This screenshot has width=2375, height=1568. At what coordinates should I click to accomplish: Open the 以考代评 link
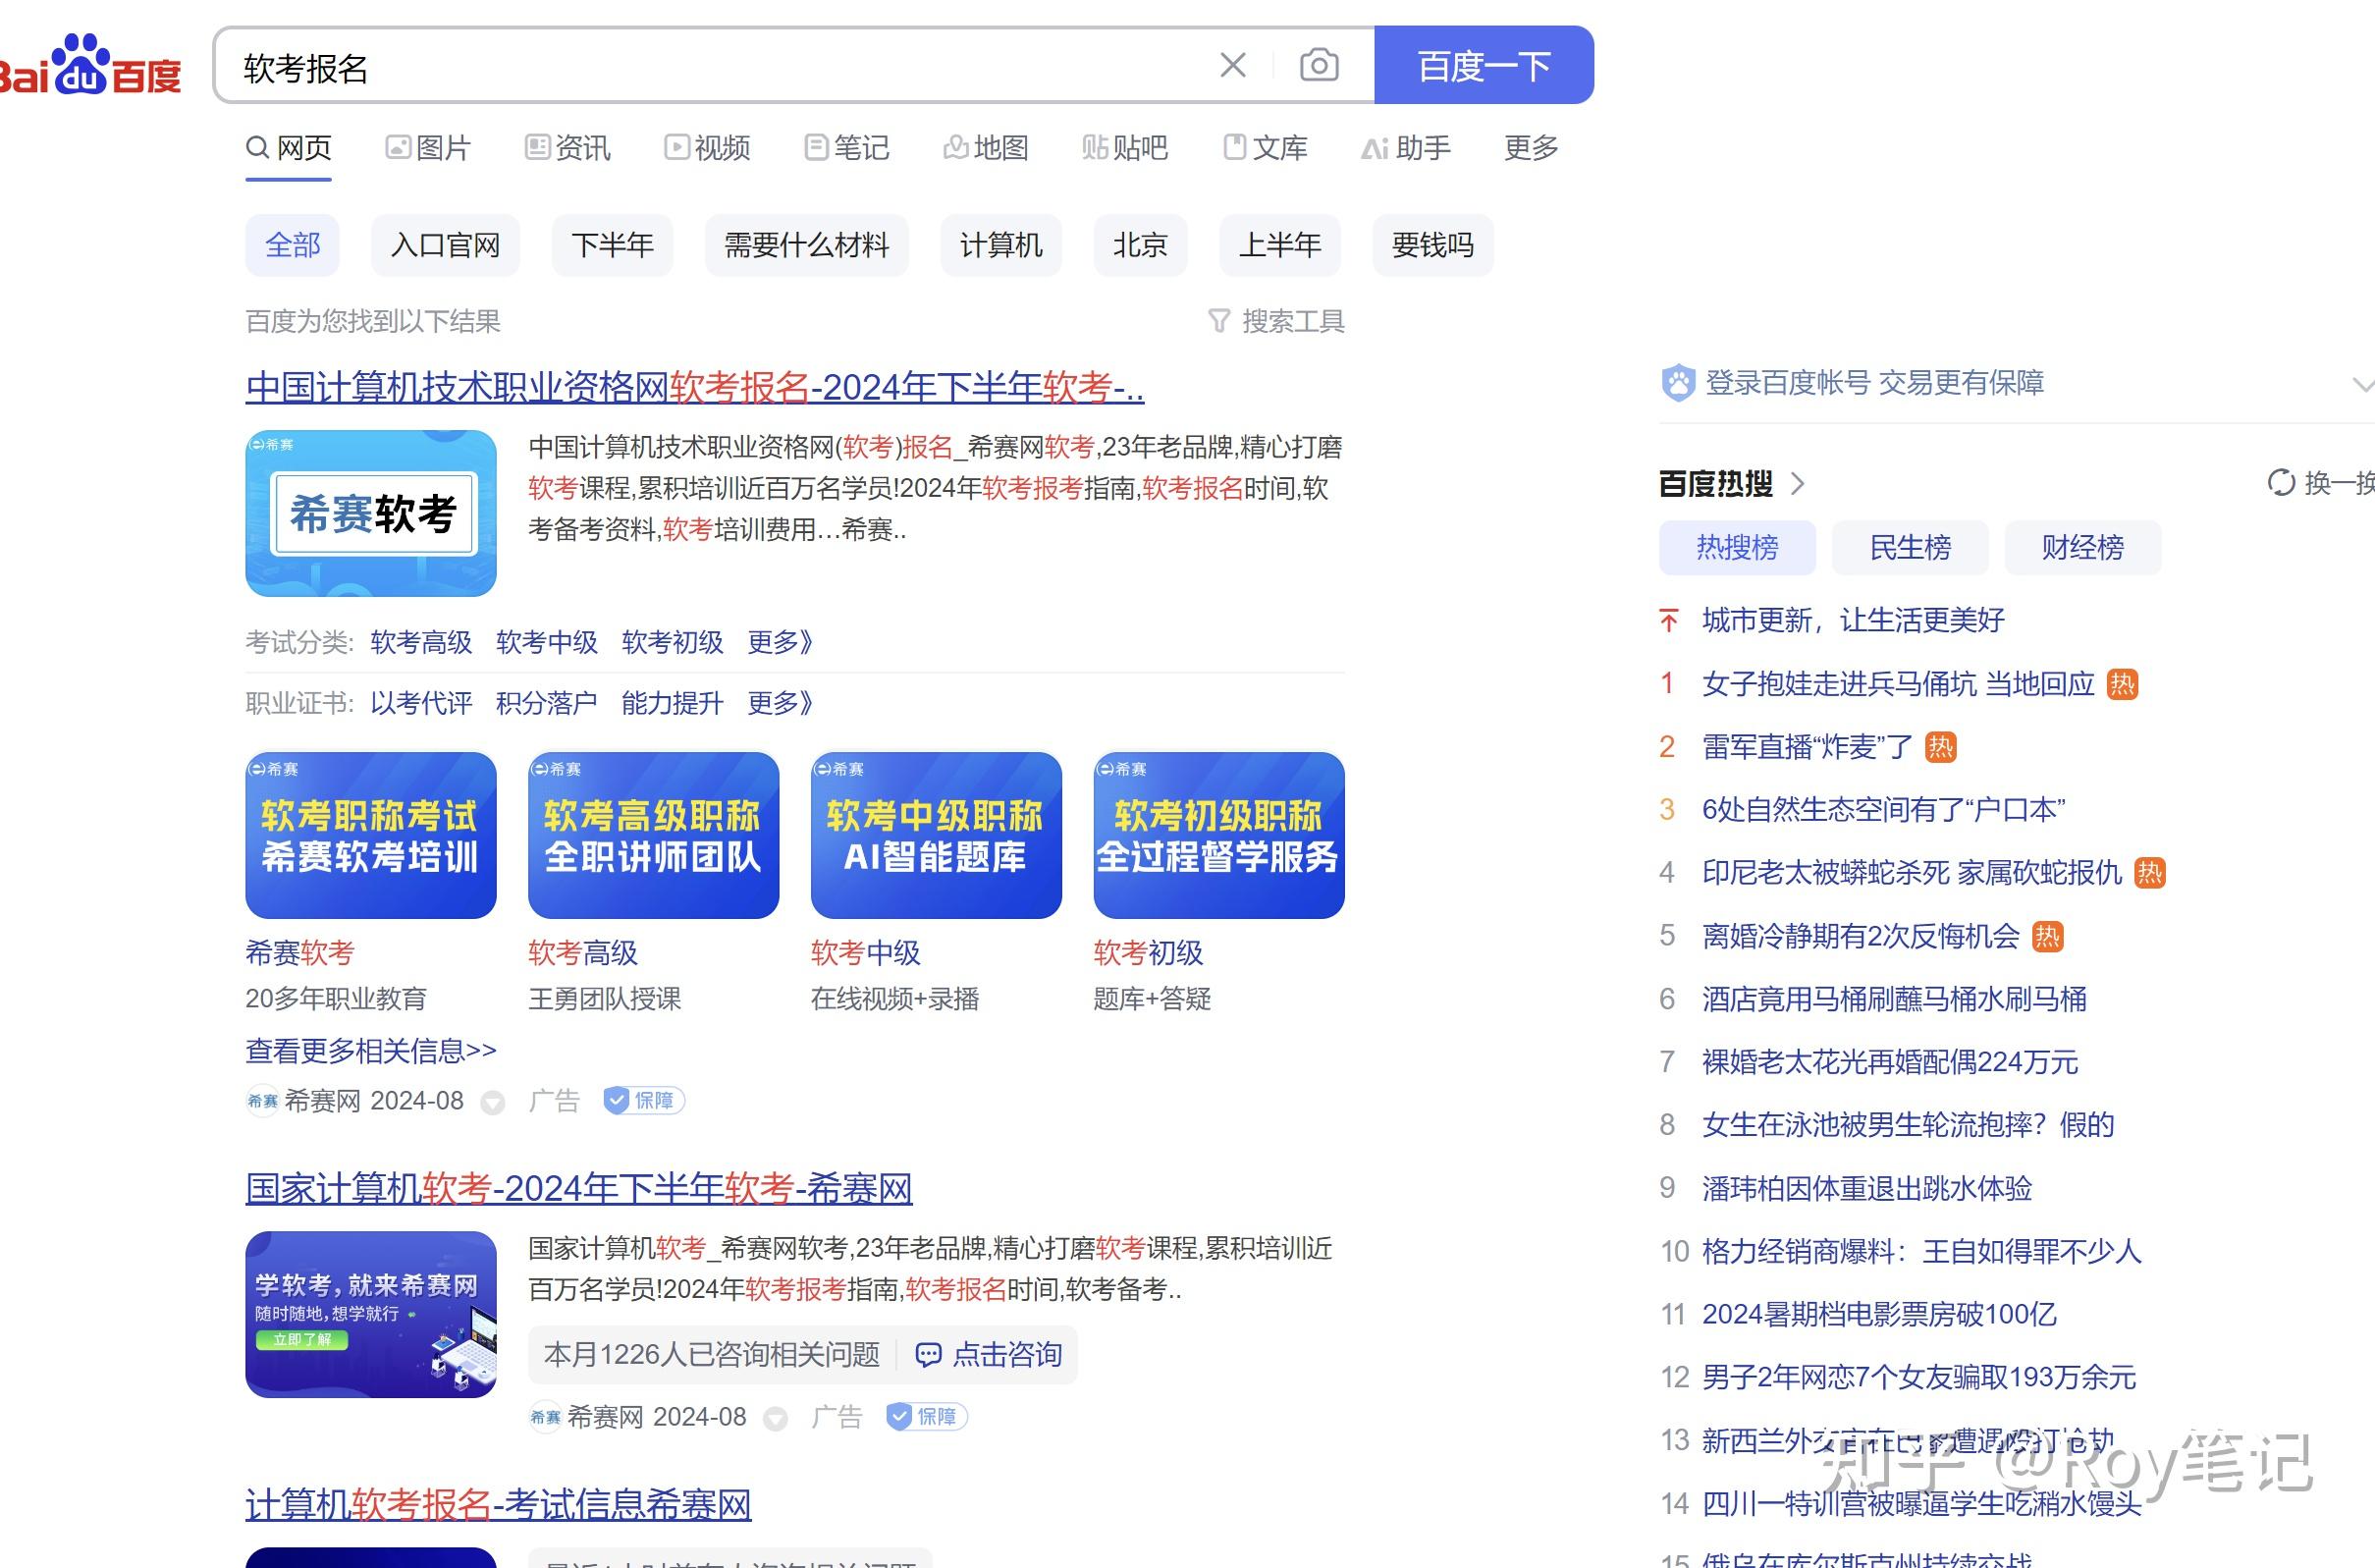tap(421, 703)
